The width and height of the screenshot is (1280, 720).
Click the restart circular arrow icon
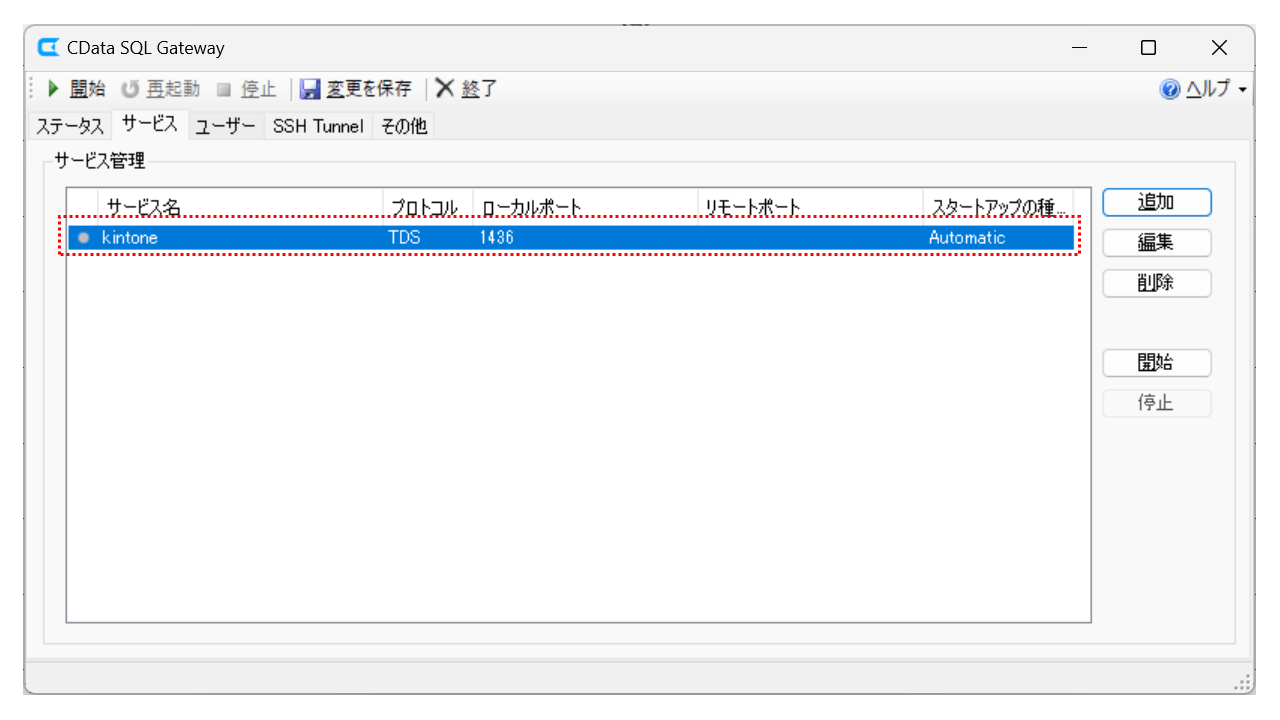130,89
